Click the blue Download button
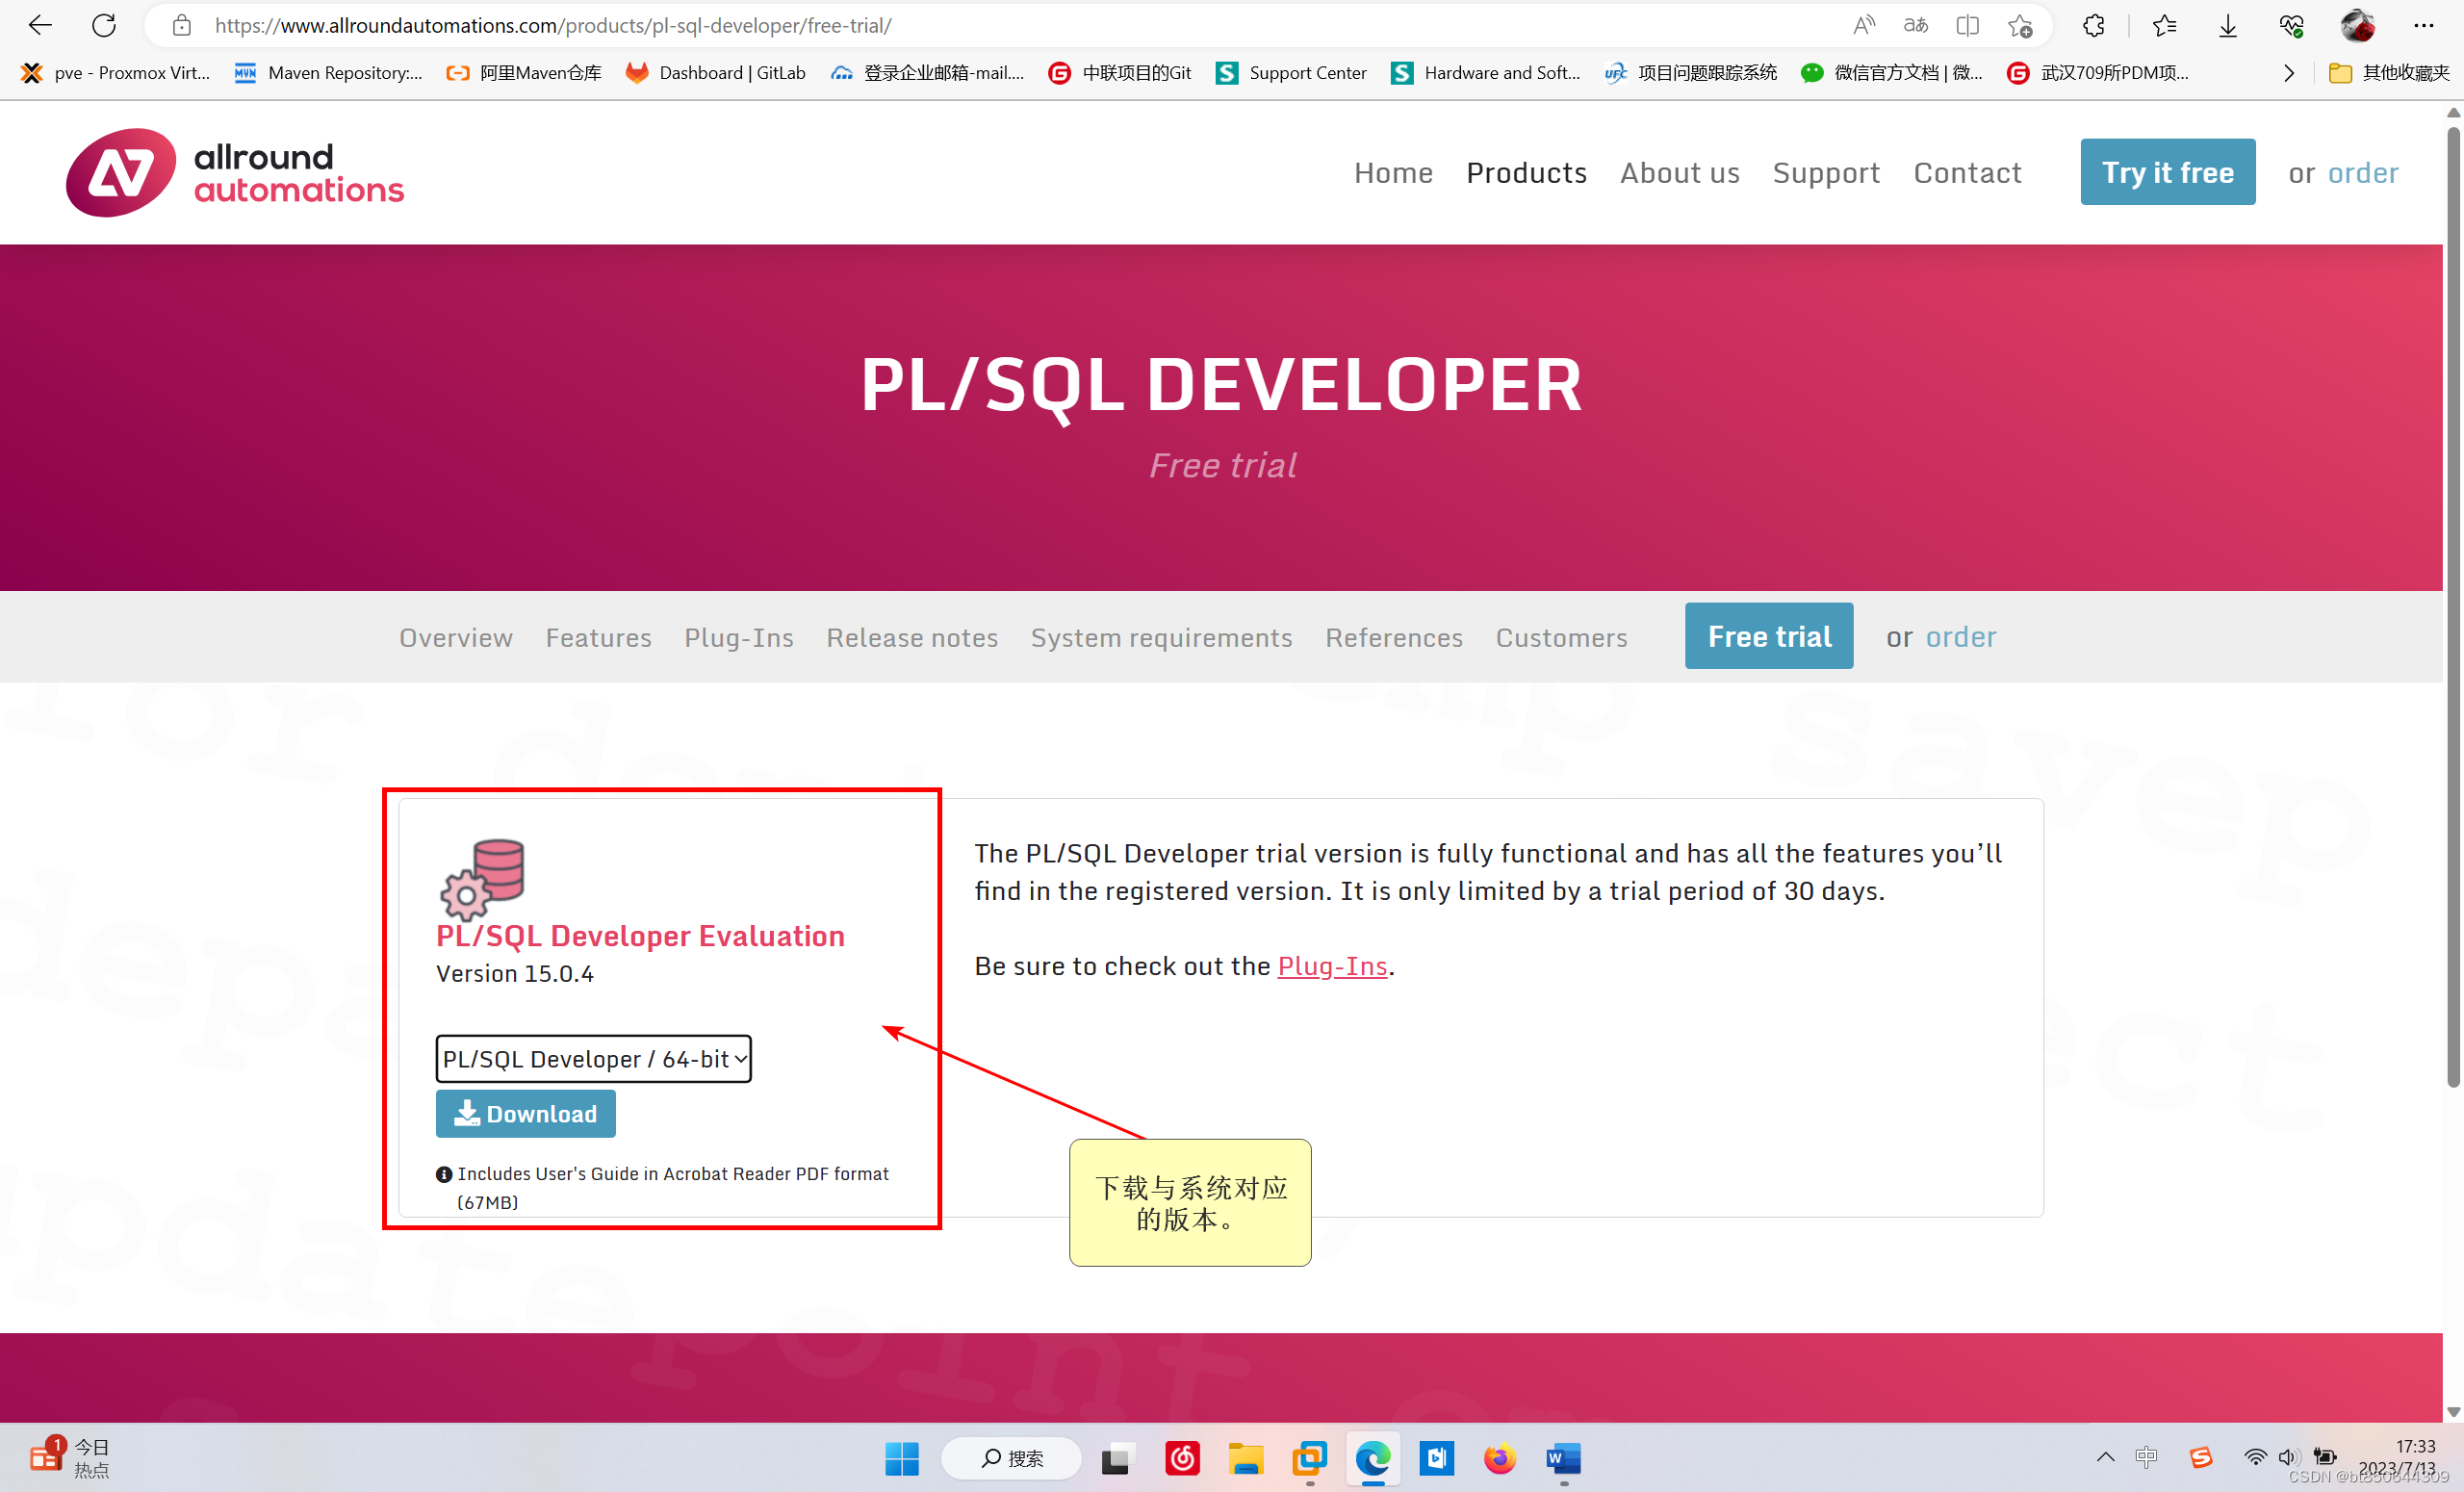Viewport: 2464px width, 1492px height. (525, 1113)
